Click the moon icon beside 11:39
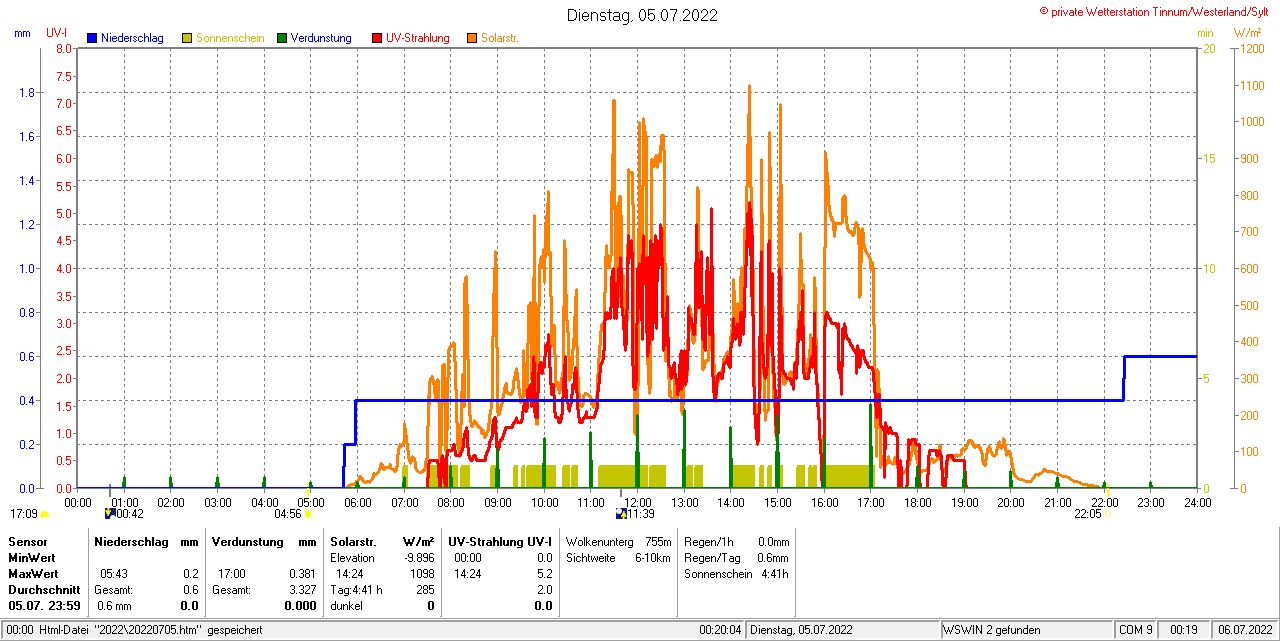Image resolution: width=1280 pixels, height=641 pixels. pyautogui.click(x=621, y=514)
